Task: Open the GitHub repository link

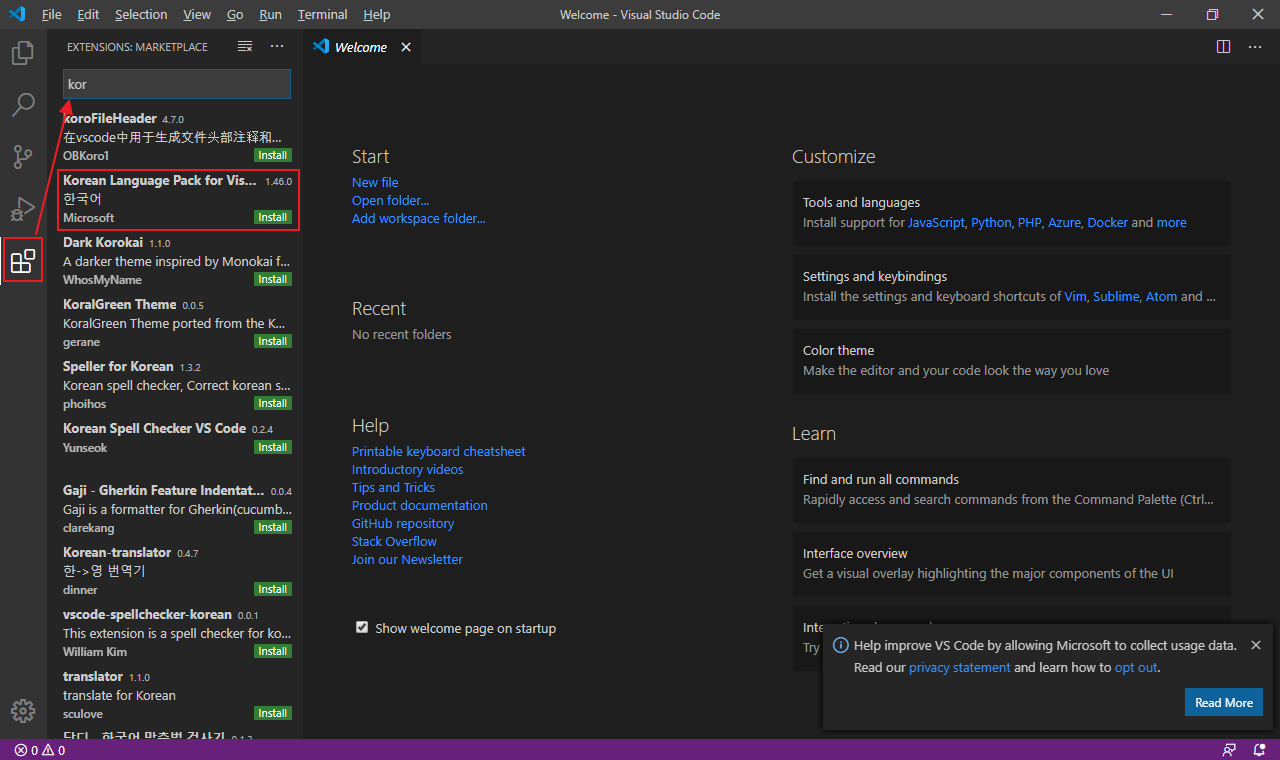Action: pyautogui.click(x=403, y=523)
